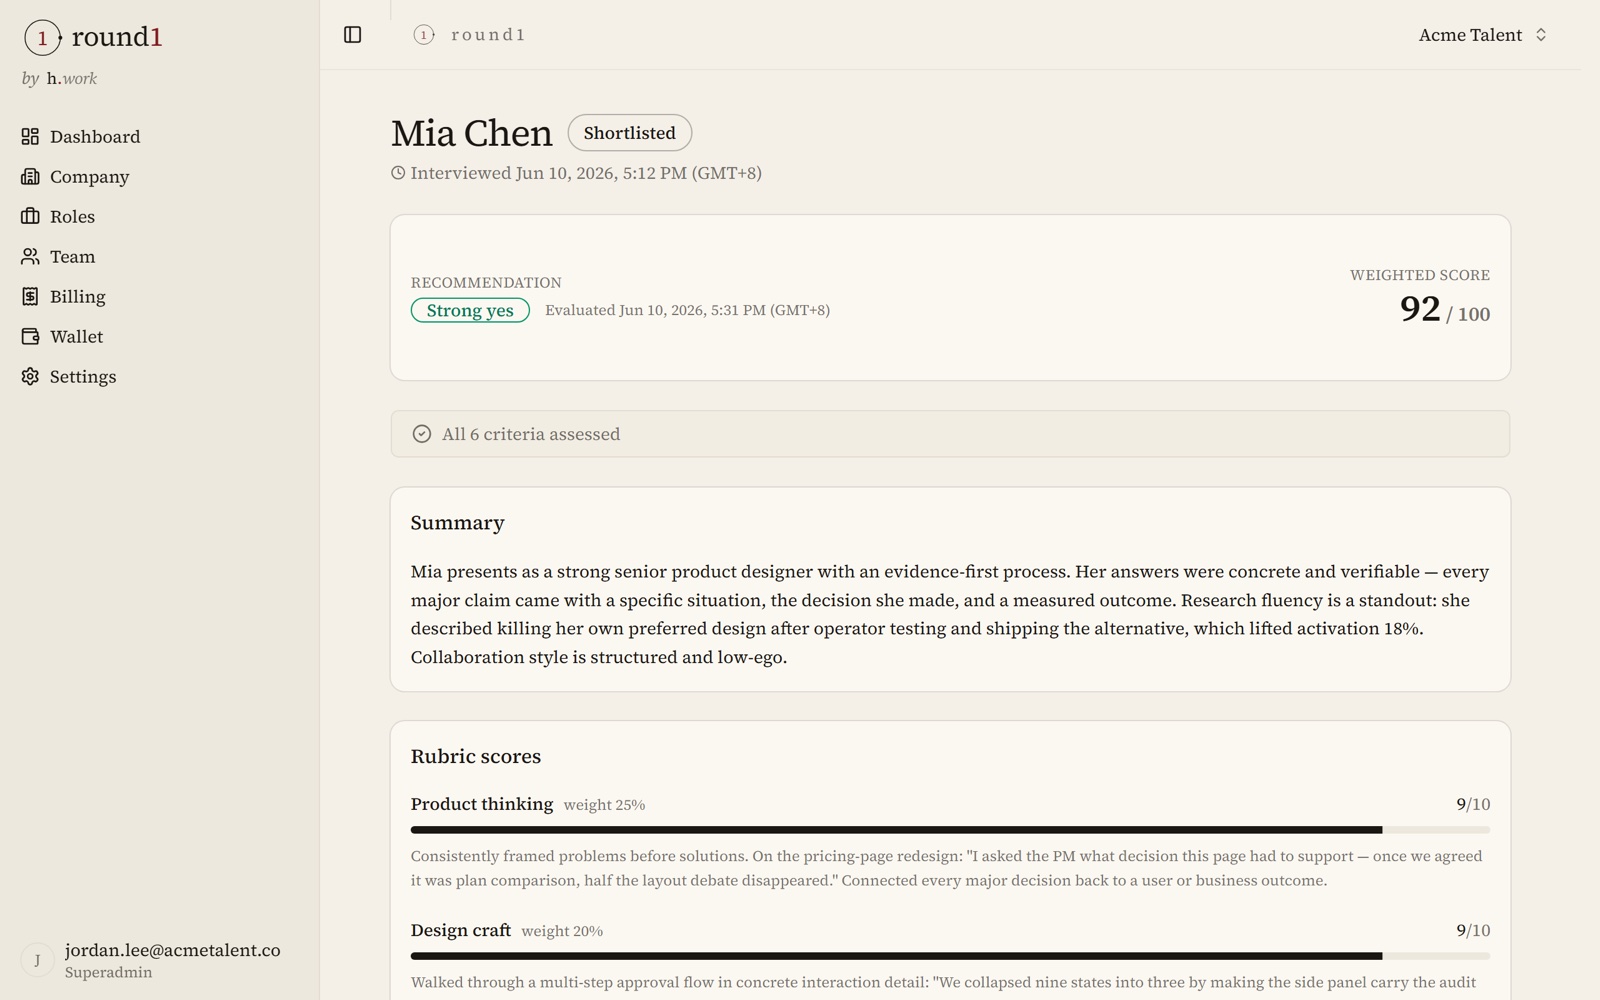This screenshot has width=1600, height=1000.
Task: Click the Company building icon
Action: click(30, 176)
